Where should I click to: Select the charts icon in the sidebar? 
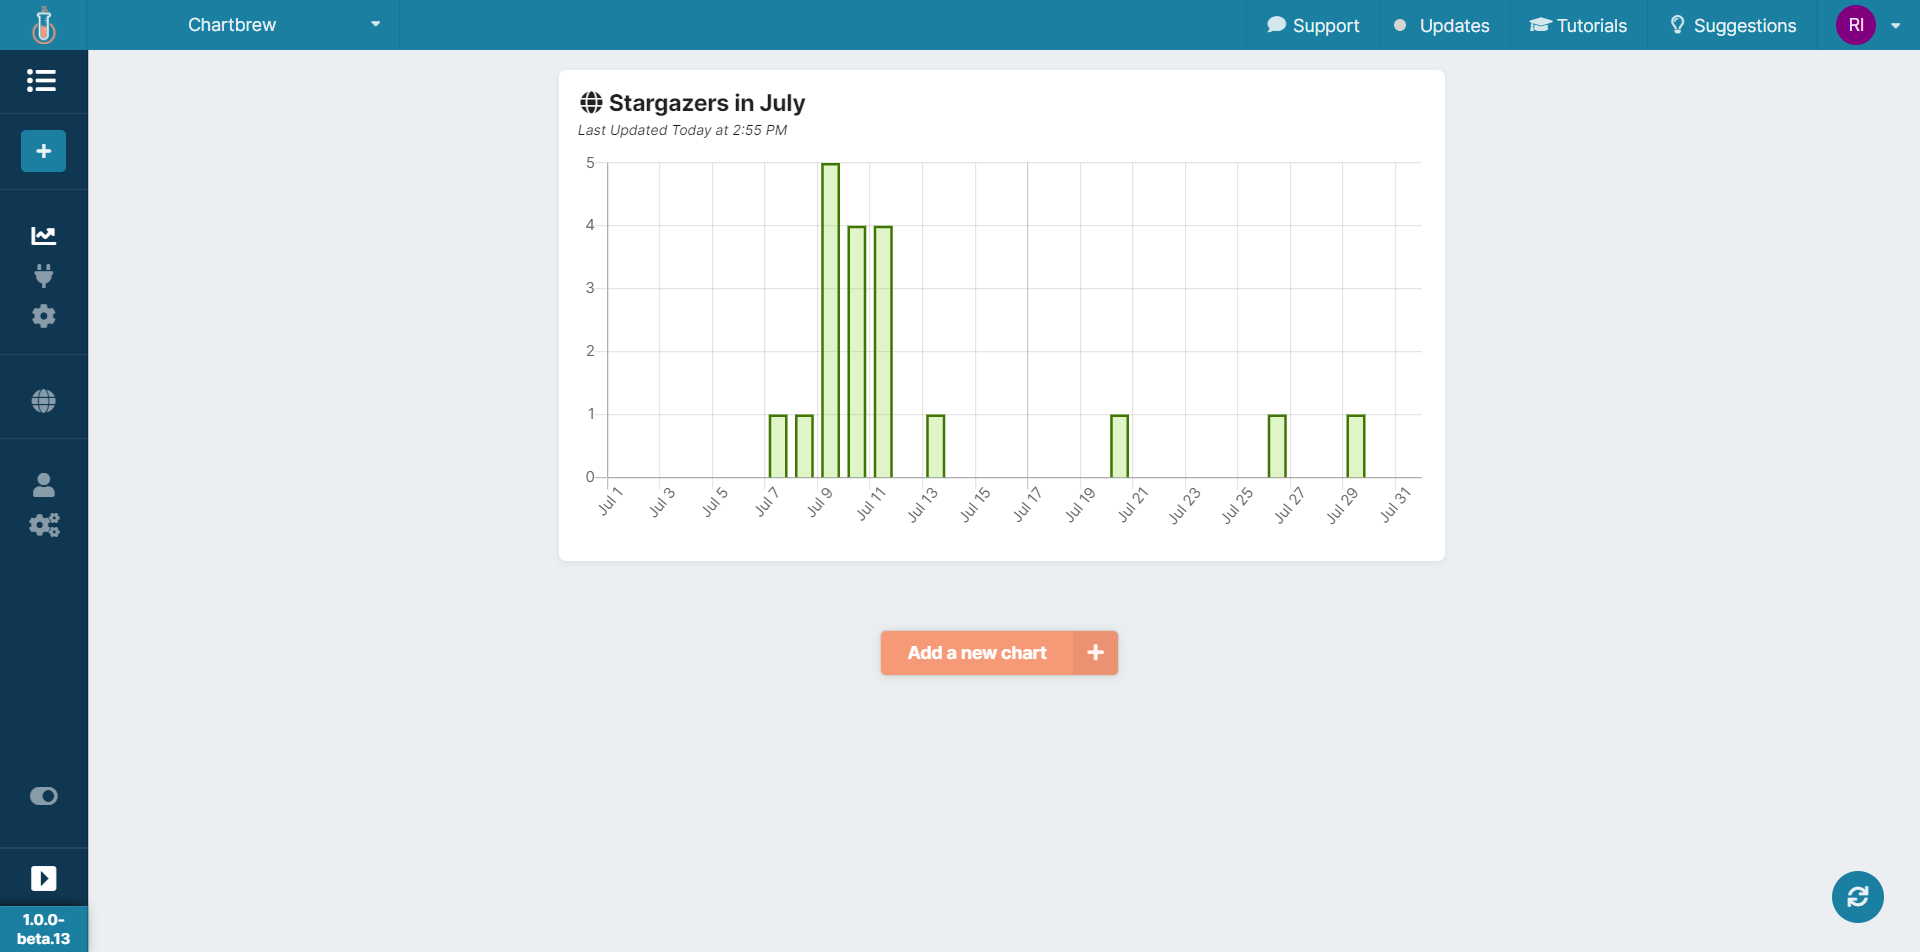click(x=43, y=235)
